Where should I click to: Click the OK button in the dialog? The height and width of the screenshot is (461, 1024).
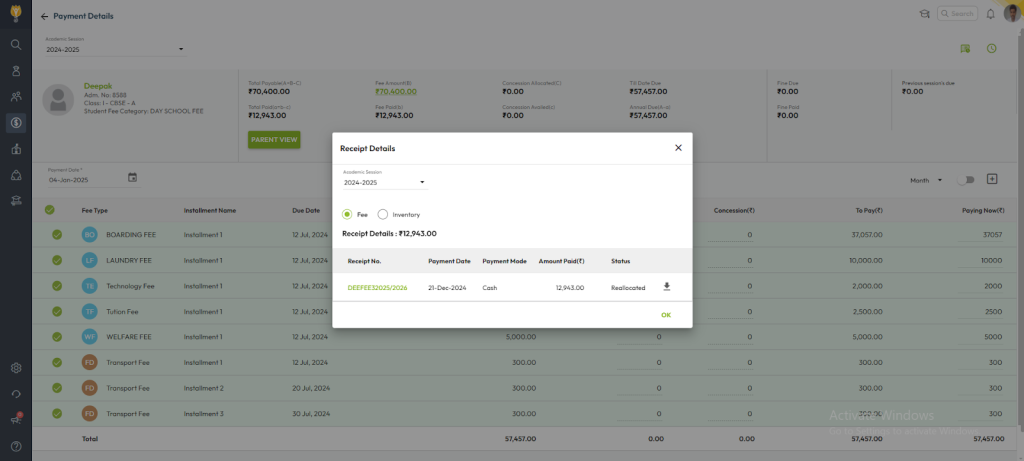[x=665, y=315]
